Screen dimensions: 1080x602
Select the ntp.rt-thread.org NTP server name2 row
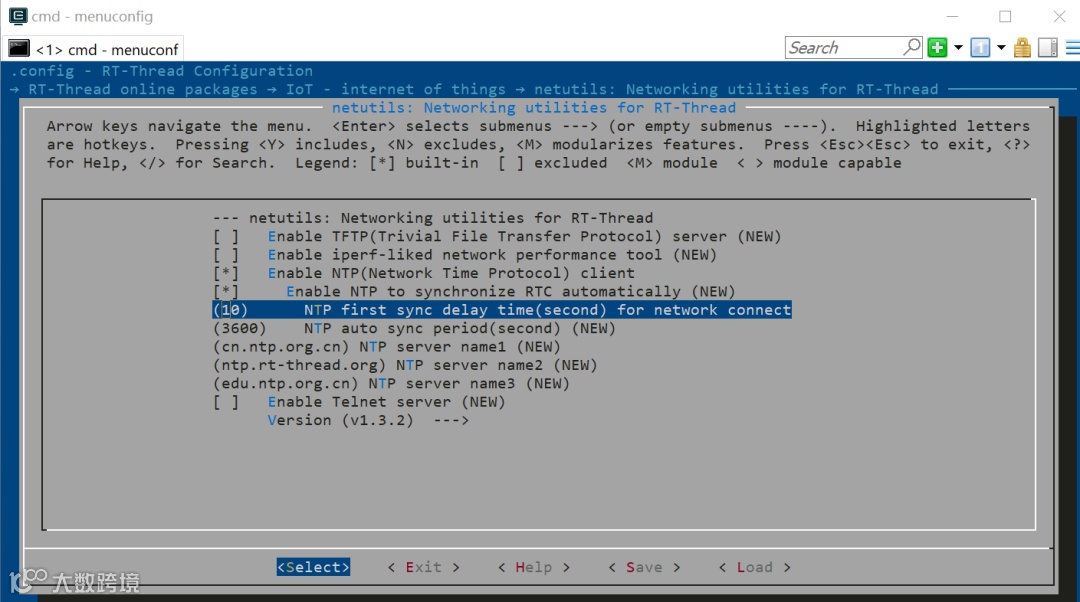coord(405,365)
